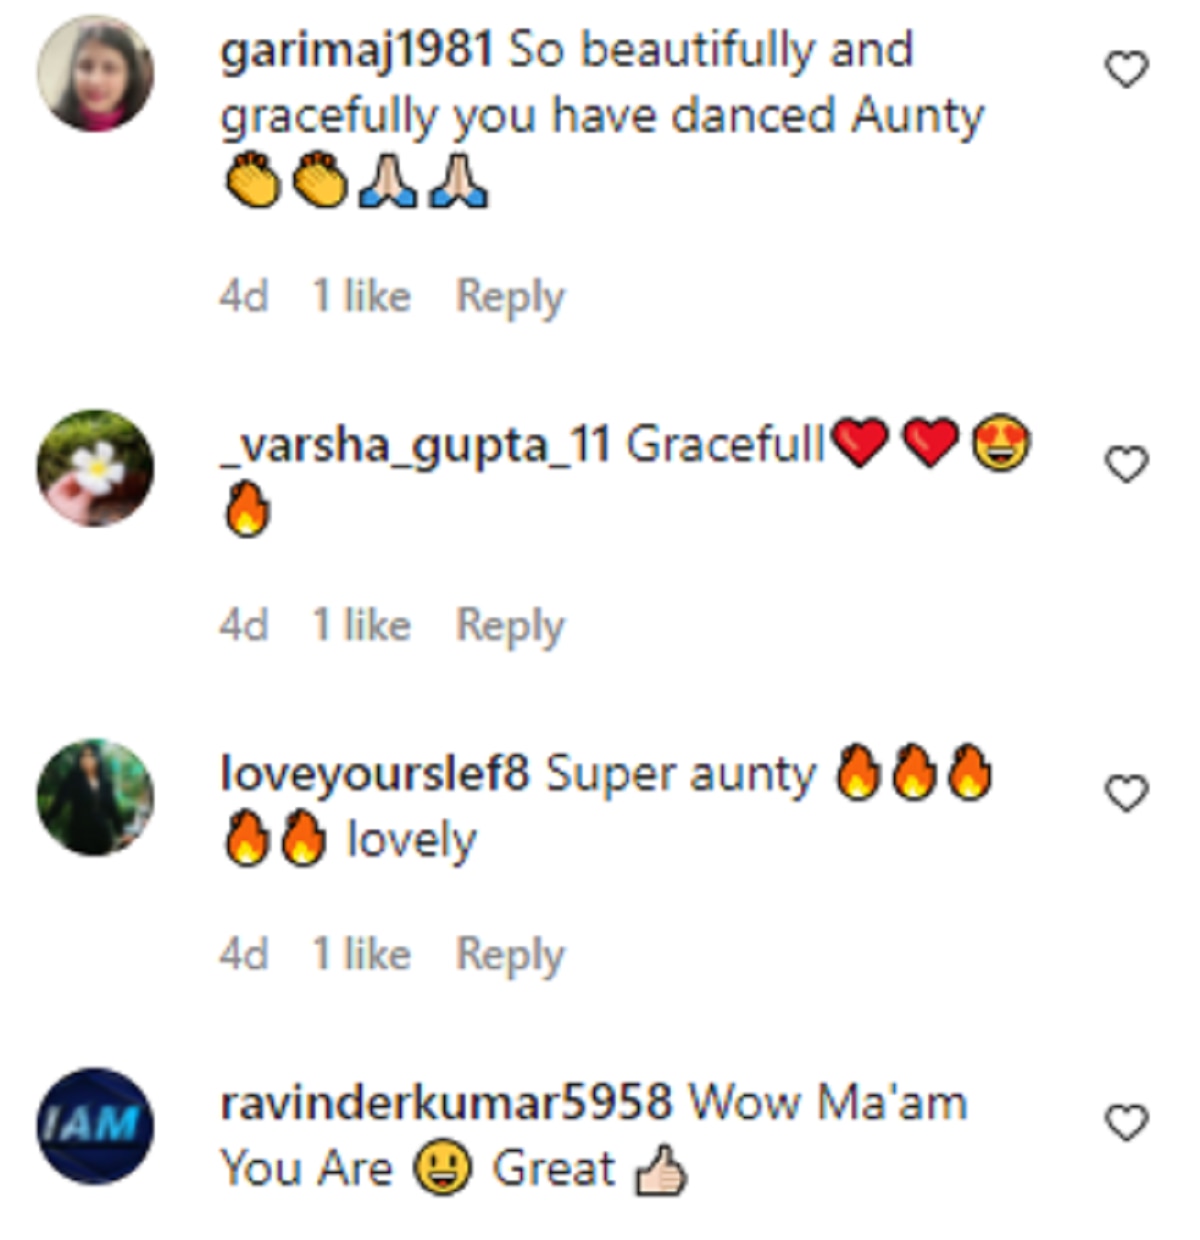Click the 4d timestamp under loveyourslef8's comment
1200x1240 pixels.
243,955
